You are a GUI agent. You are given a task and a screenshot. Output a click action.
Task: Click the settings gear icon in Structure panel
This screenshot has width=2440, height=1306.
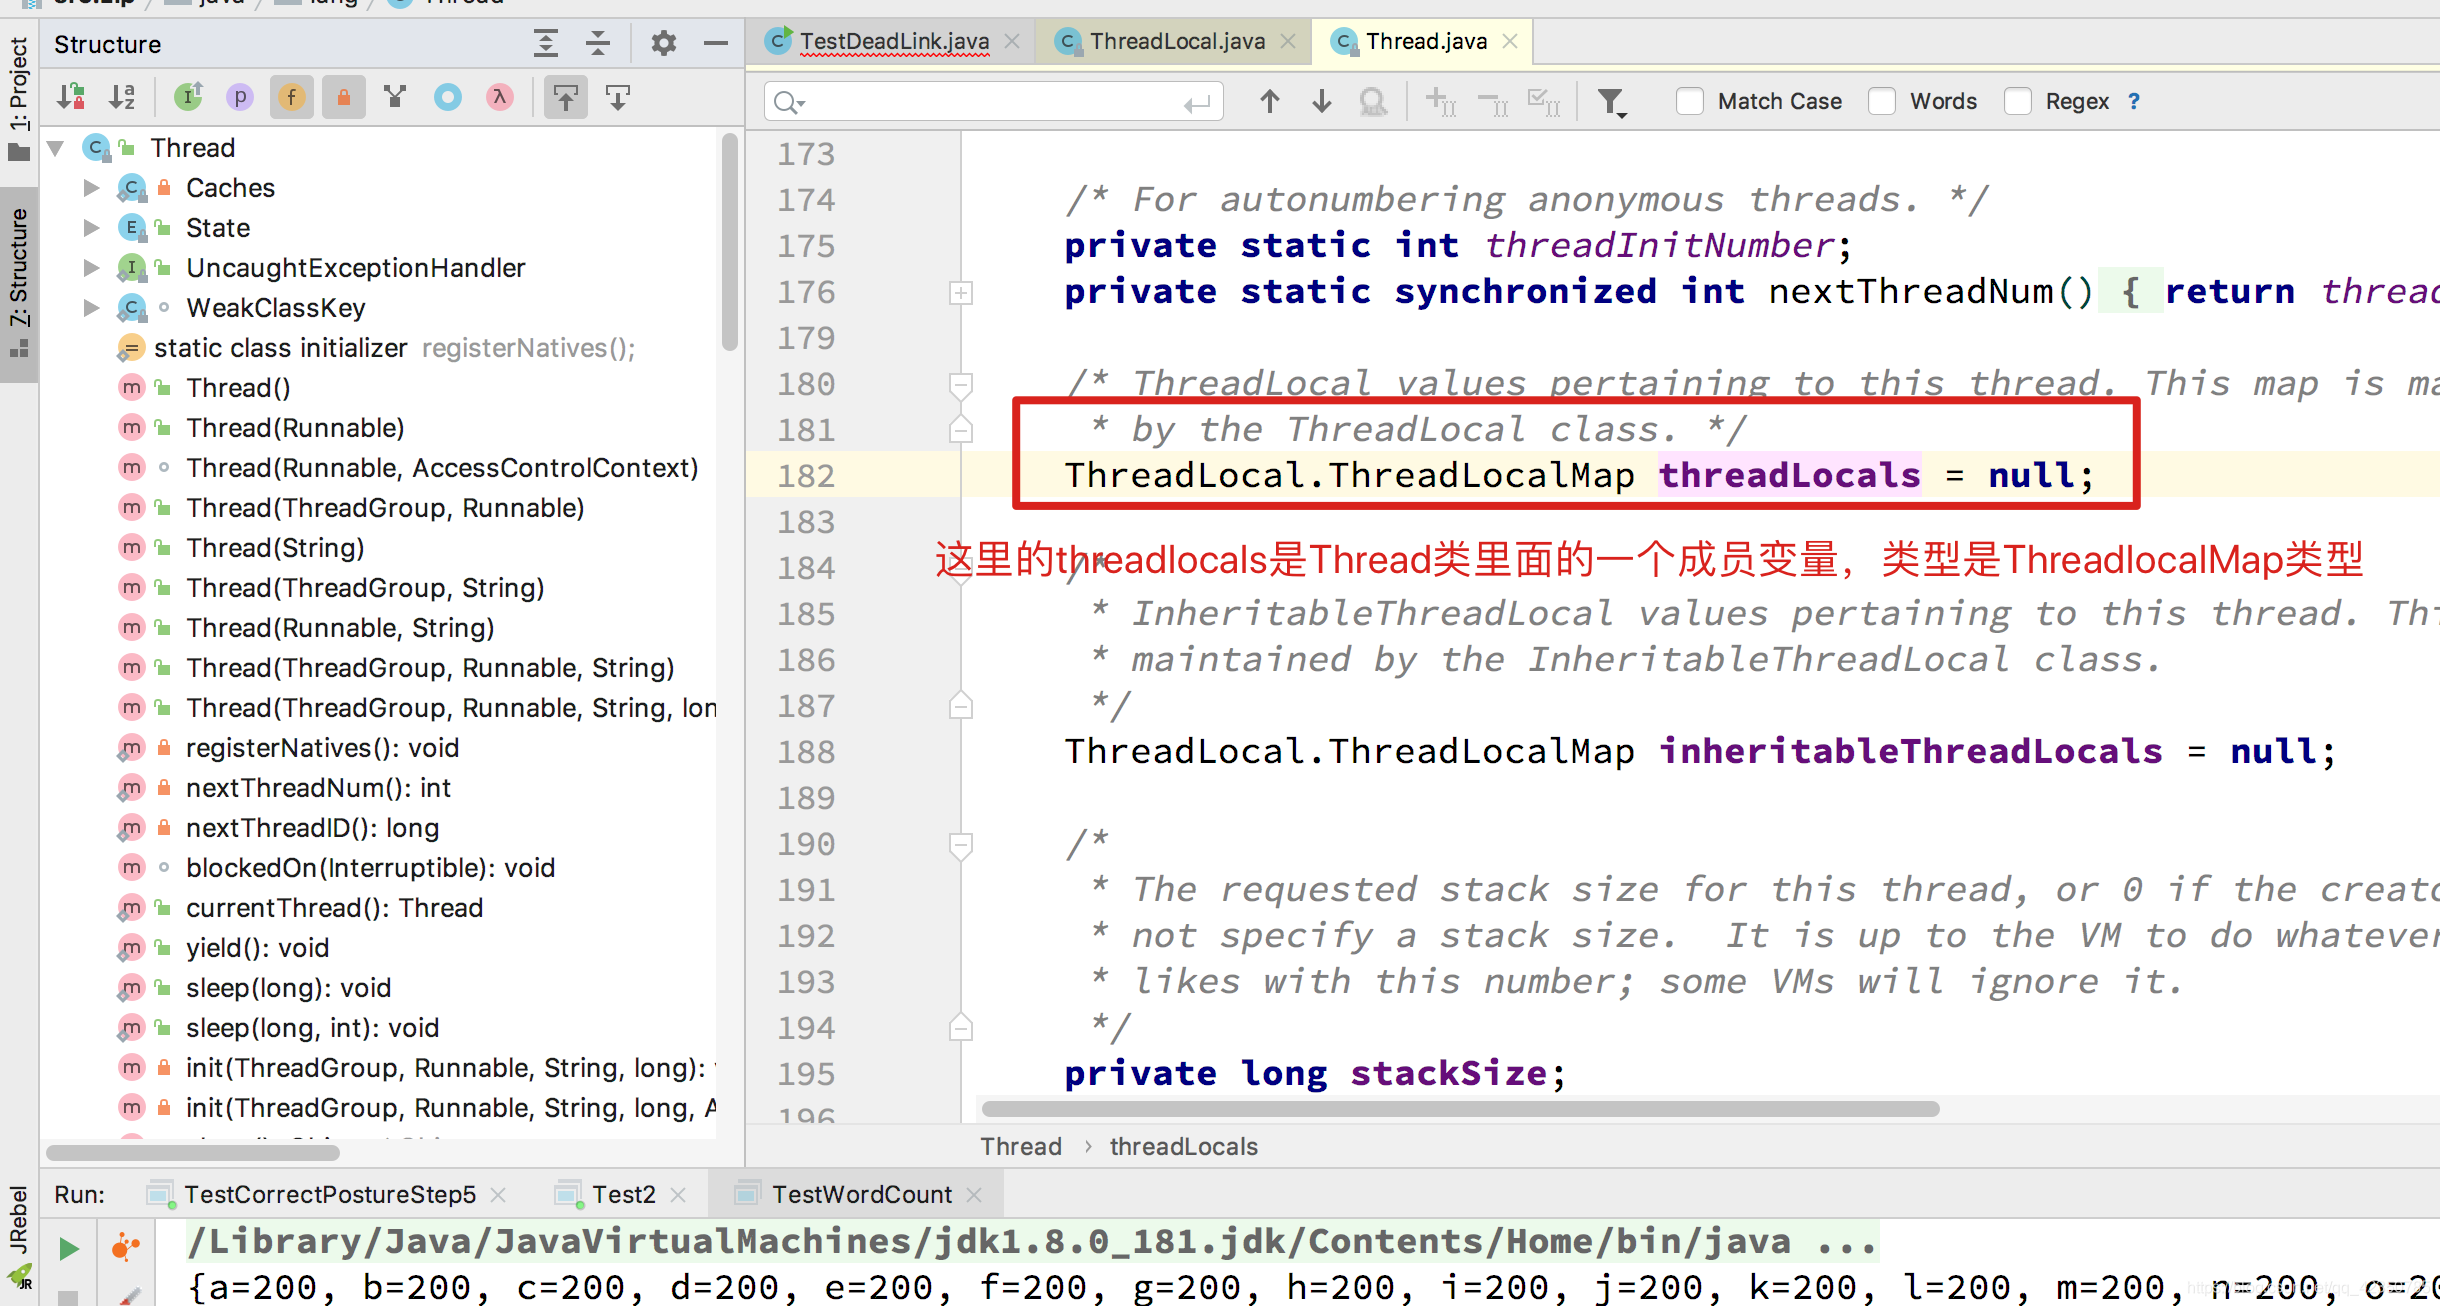click(660, 44)
